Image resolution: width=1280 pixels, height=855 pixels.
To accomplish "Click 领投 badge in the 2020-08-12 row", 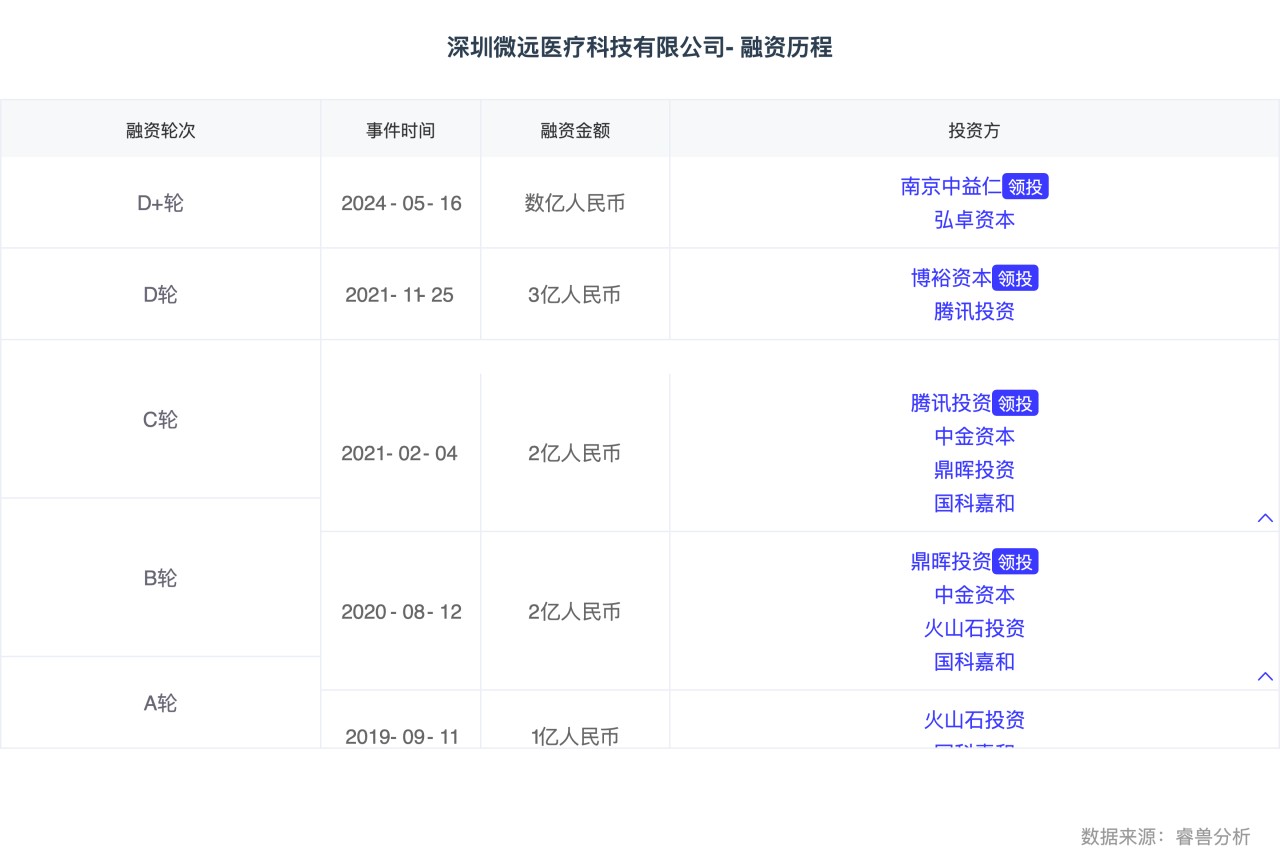I will (x=1015, y=562).
